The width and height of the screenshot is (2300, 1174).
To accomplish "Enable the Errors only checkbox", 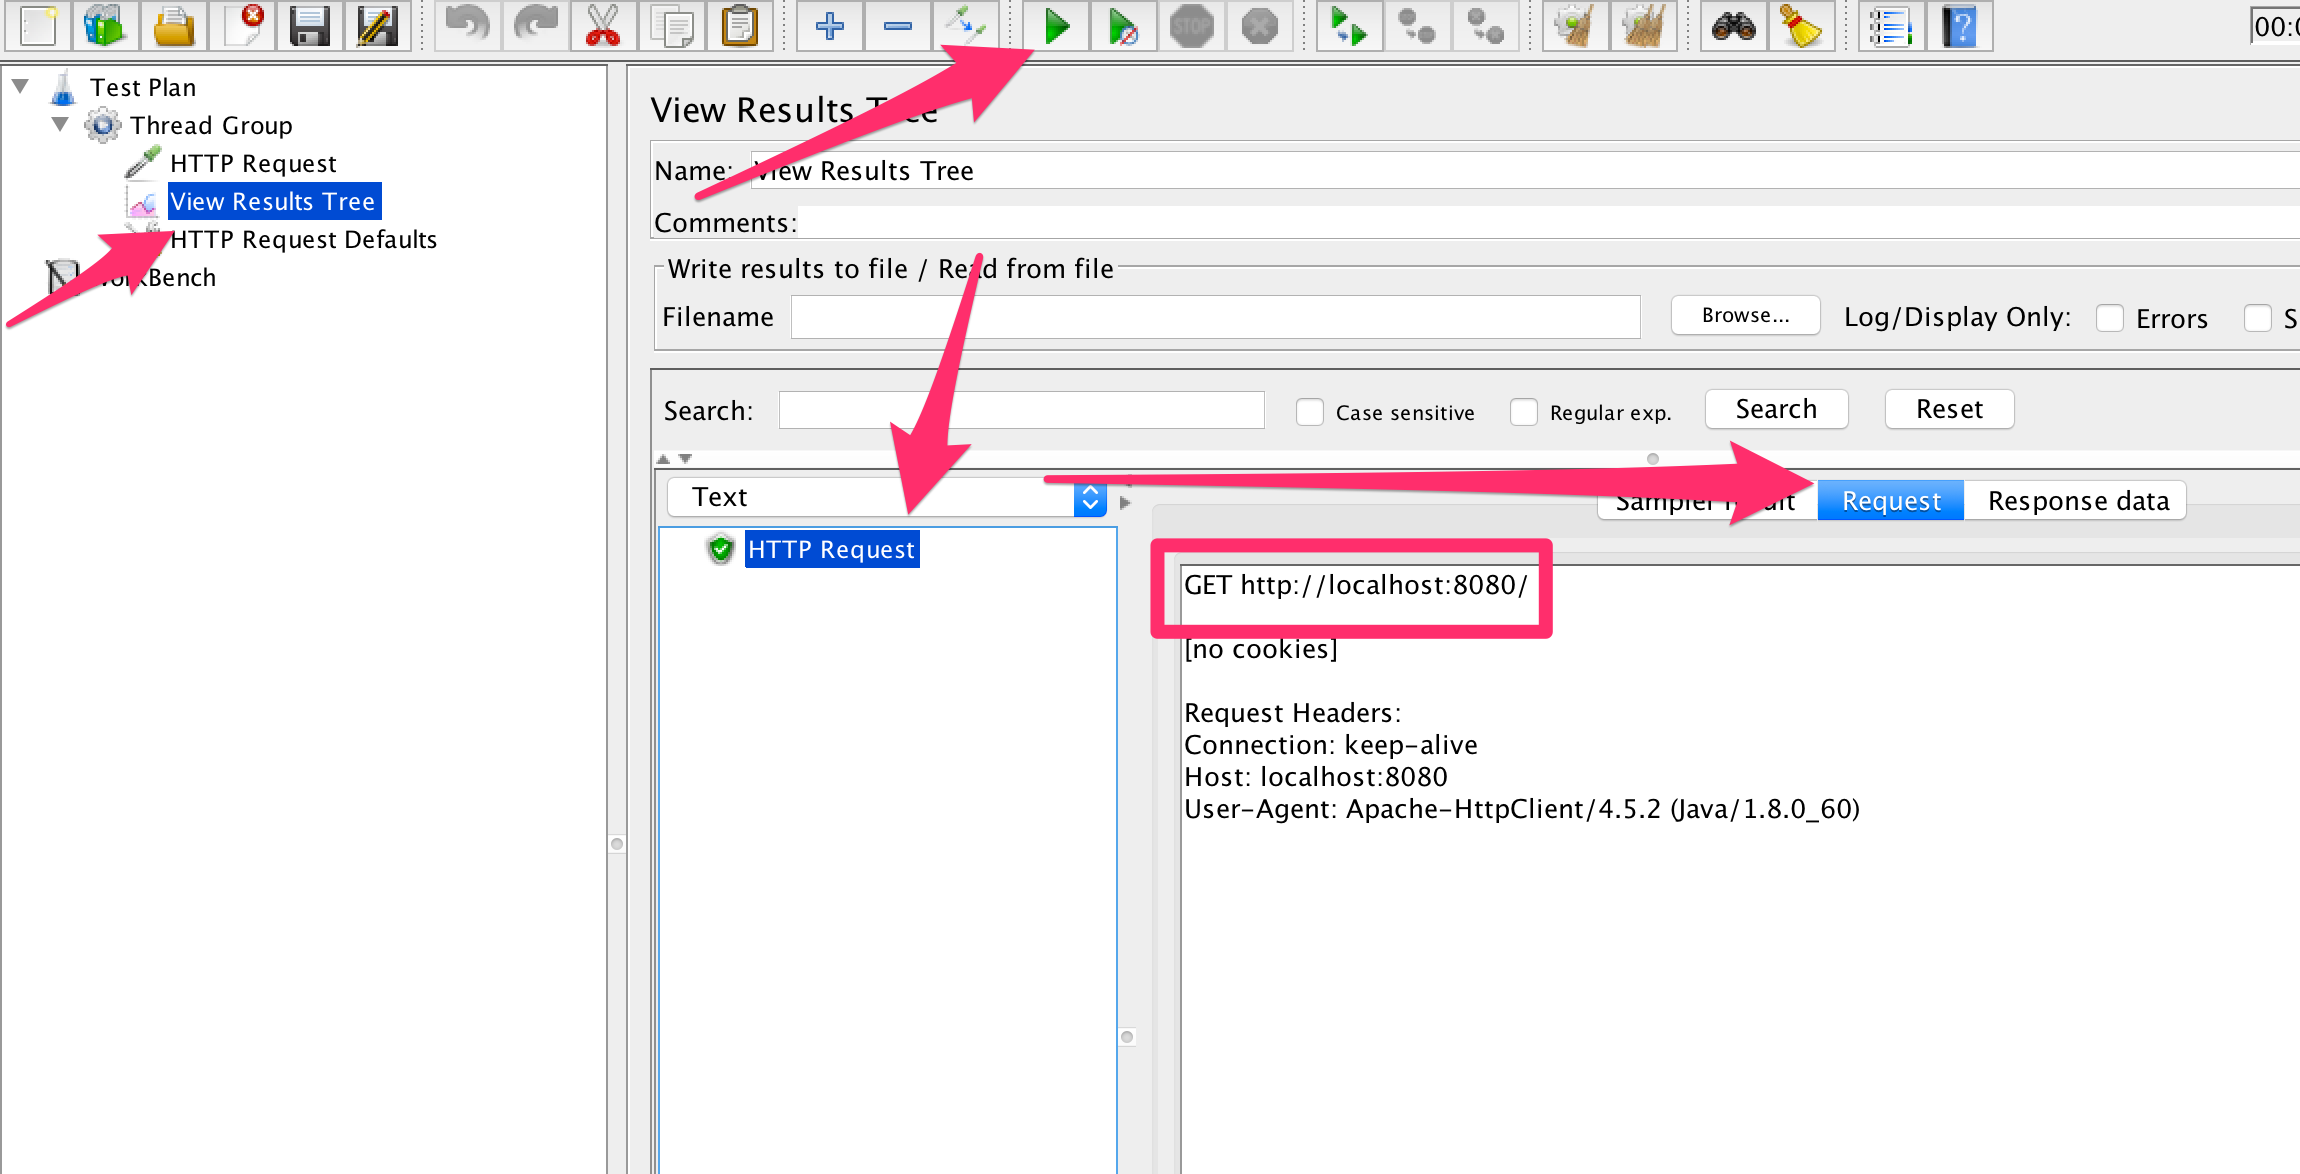I will (x=2110, y=318).
